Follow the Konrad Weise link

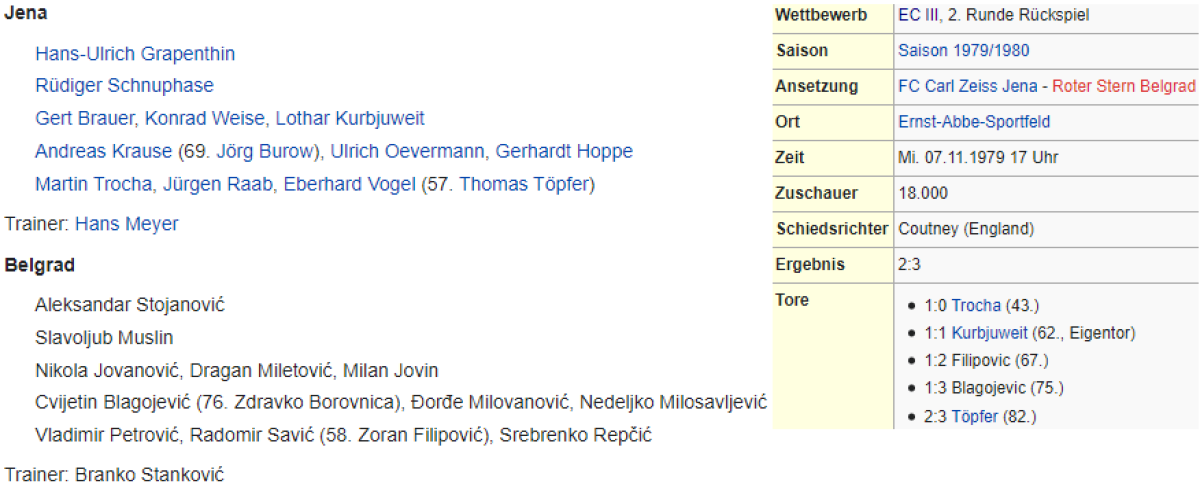point(205,119)
